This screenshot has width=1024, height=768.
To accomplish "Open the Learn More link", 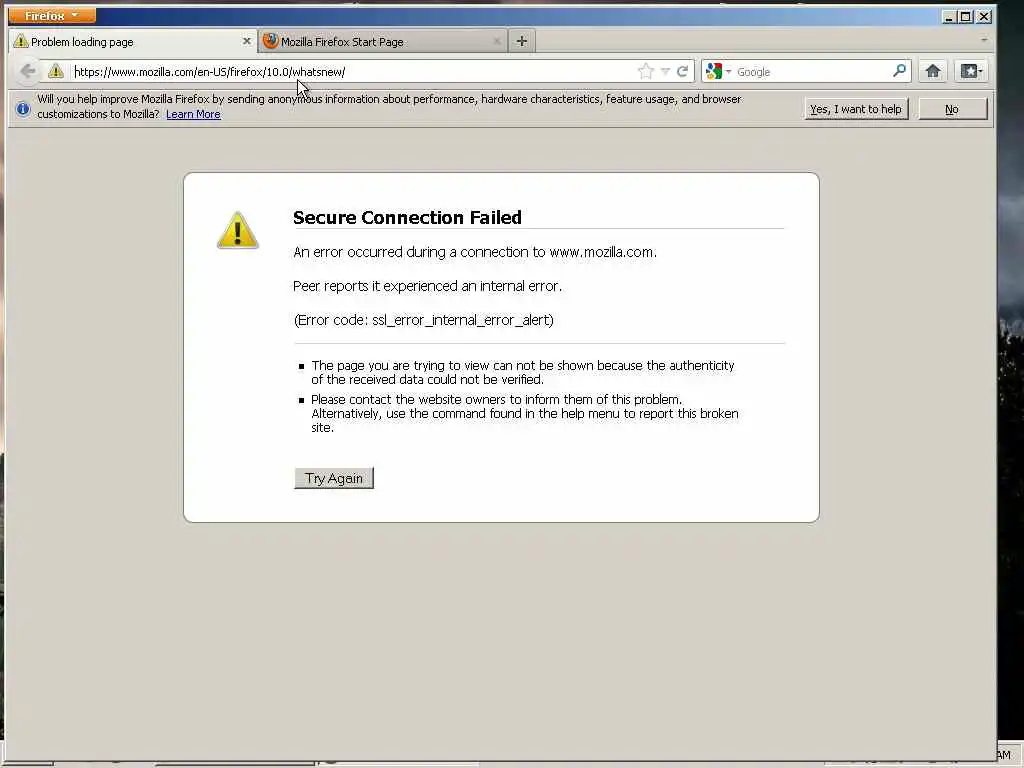I will tap(193, 114).
